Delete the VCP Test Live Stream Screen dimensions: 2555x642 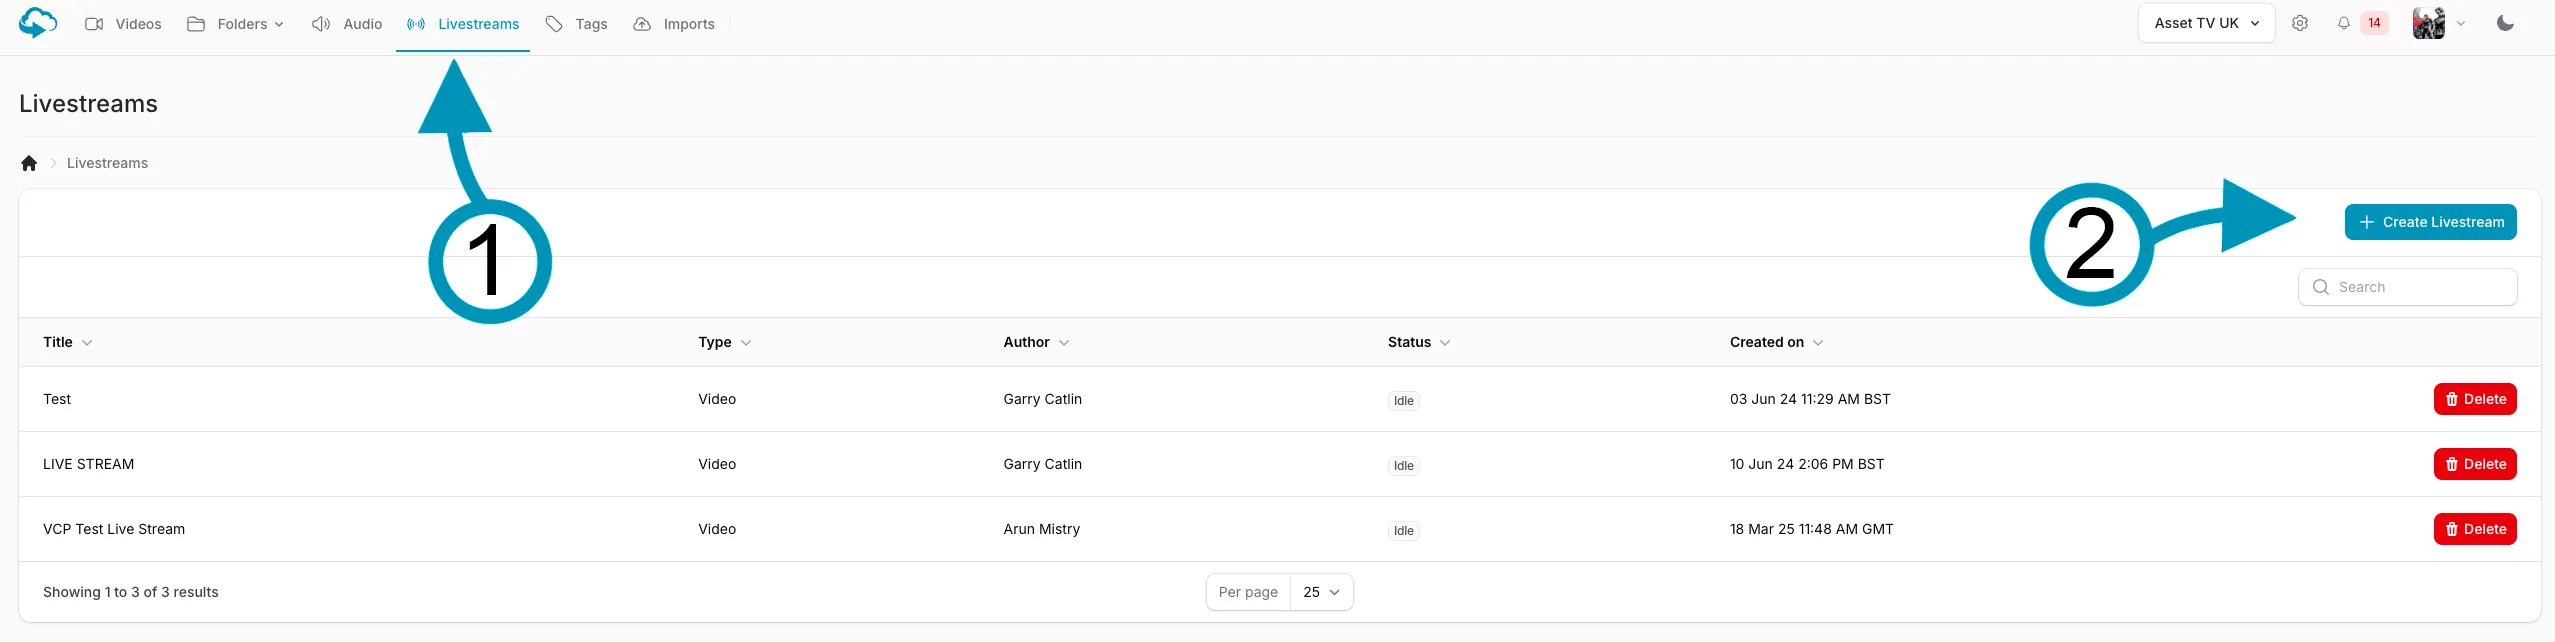2474,529
